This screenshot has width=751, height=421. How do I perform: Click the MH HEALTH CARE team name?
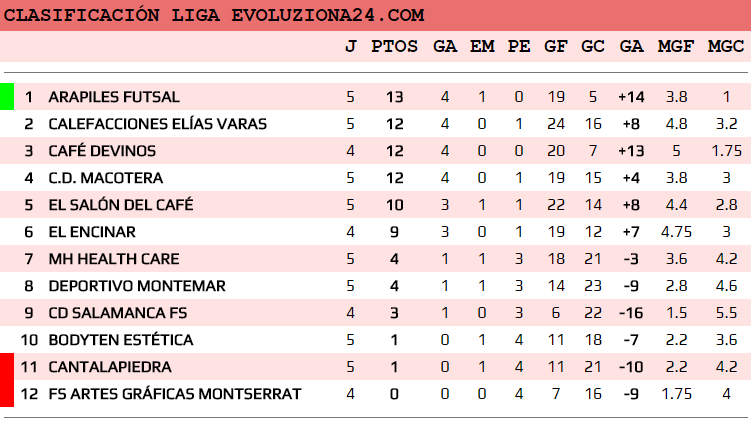114,259
